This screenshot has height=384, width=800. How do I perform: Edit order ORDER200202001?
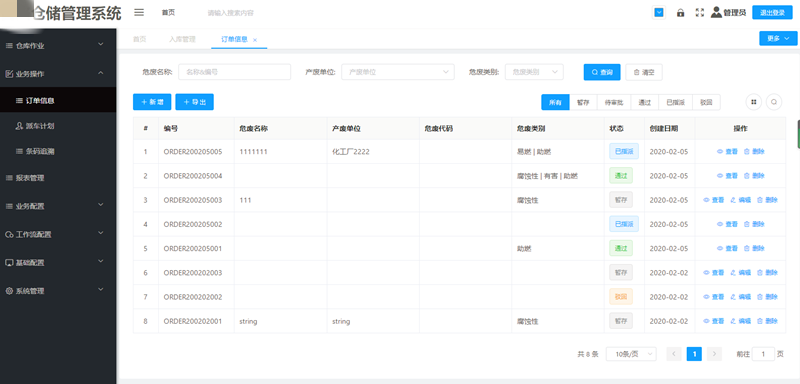(741, 321)
